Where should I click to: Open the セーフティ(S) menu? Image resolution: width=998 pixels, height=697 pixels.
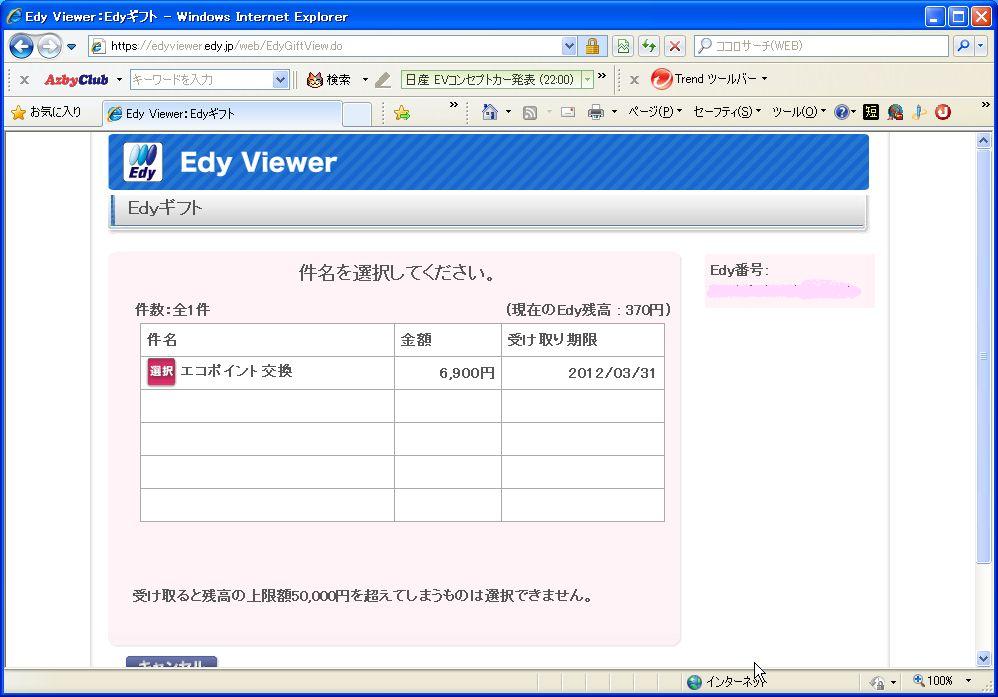click(x=727, y=112)
